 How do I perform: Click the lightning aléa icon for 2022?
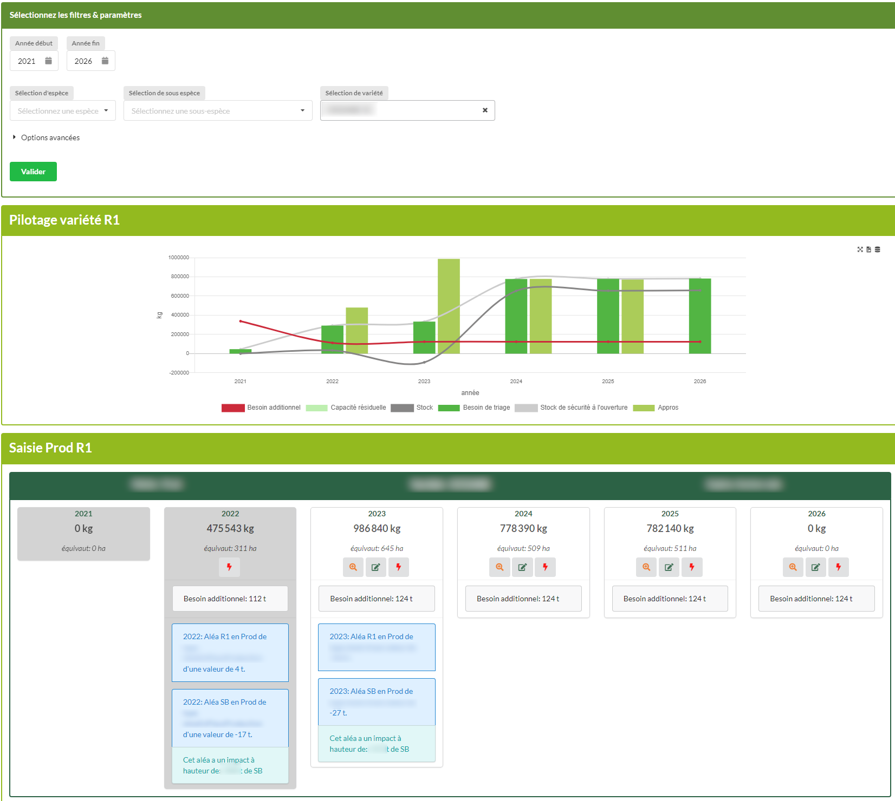point(229,567)
